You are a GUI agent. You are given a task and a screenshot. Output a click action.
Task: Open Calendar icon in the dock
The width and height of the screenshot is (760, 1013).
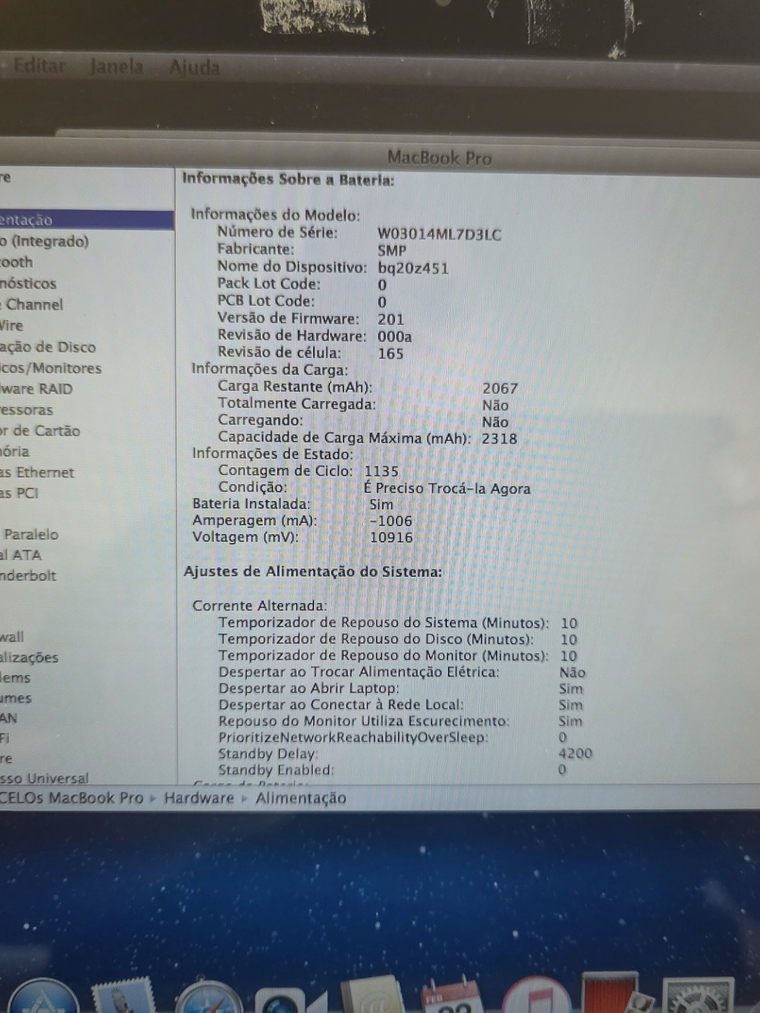452,996
